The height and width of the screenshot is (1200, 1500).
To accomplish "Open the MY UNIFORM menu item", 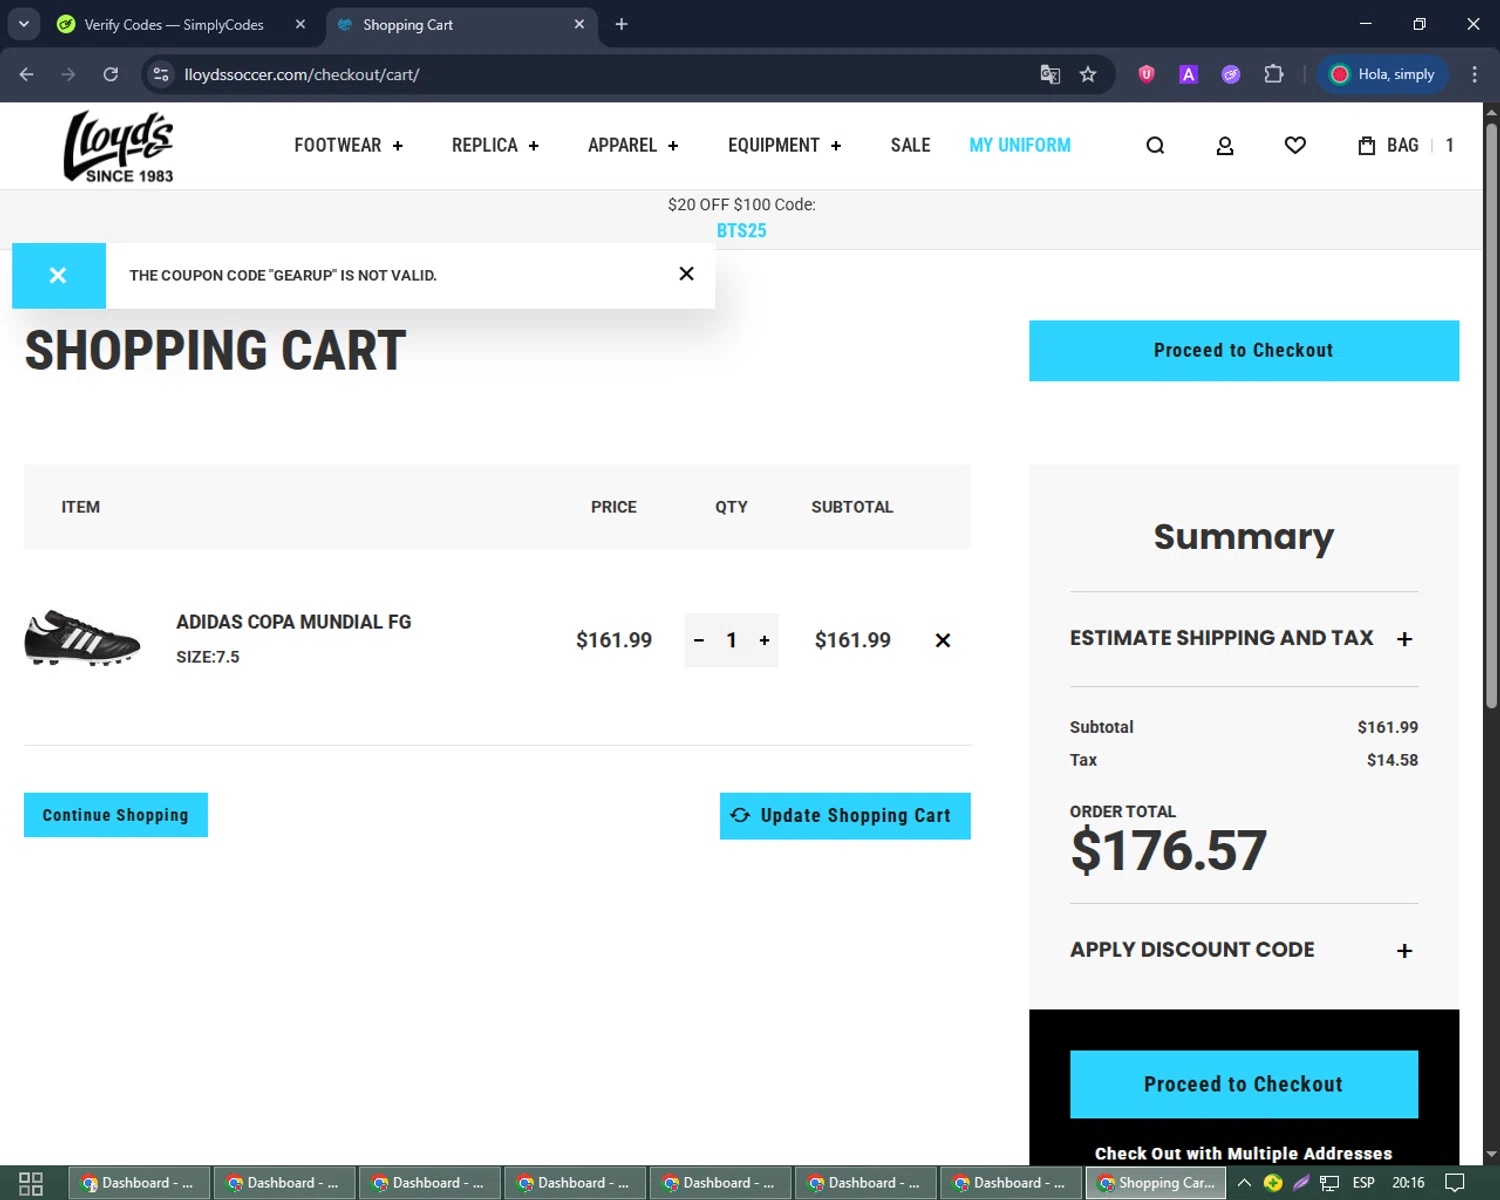I will coord(1020,146).
